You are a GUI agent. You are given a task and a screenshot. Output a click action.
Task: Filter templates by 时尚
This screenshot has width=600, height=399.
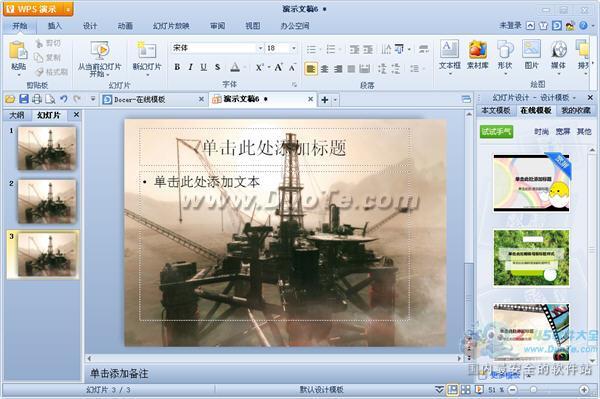tap(541, 132)
